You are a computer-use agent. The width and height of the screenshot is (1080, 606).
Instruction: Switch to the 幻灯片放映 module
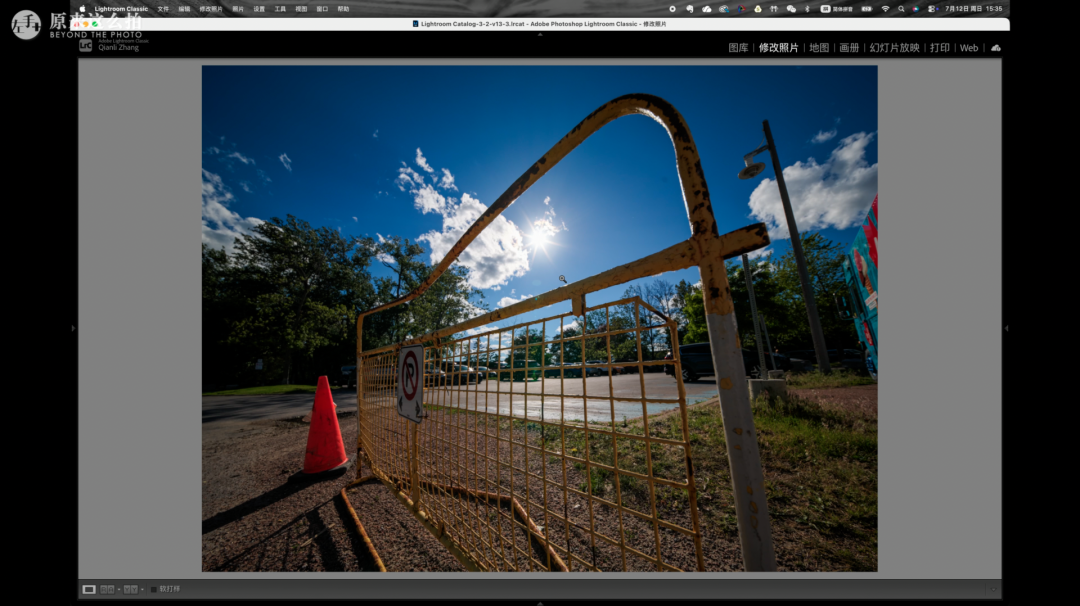tap(894, 48)
